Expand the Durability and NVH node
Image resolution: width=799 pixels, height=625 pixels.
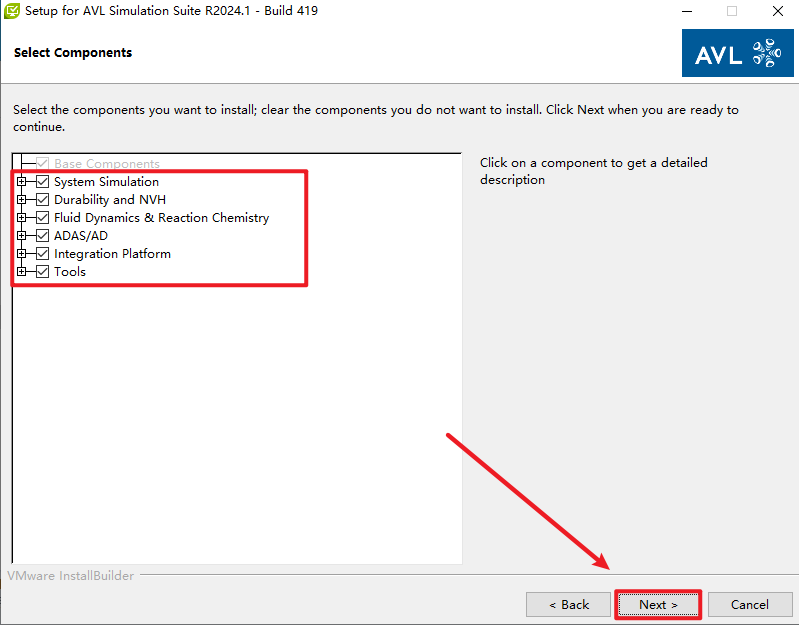click(x=22, y=200)
